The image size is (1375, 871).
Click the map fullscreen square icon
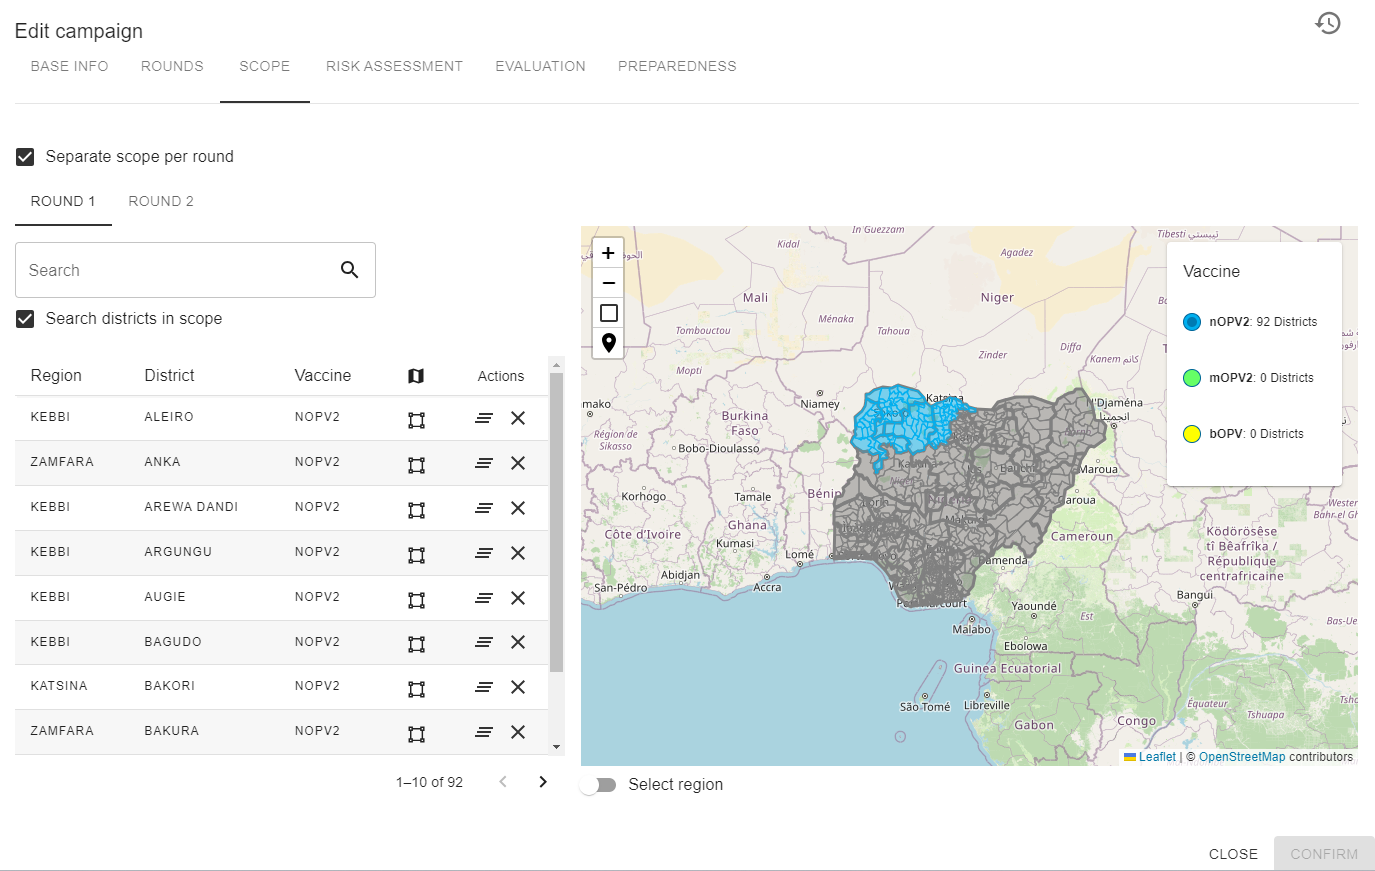coord(608,313)
